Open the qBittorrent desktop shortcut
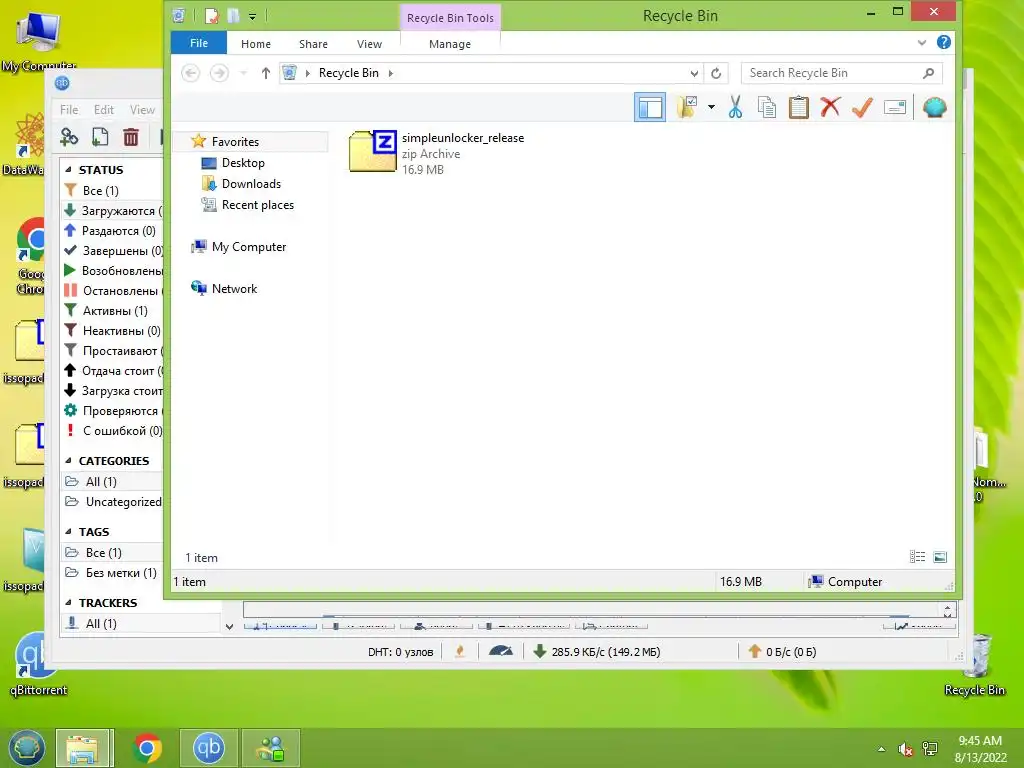This screenshot has height=768, width=1024. (38, 663)
